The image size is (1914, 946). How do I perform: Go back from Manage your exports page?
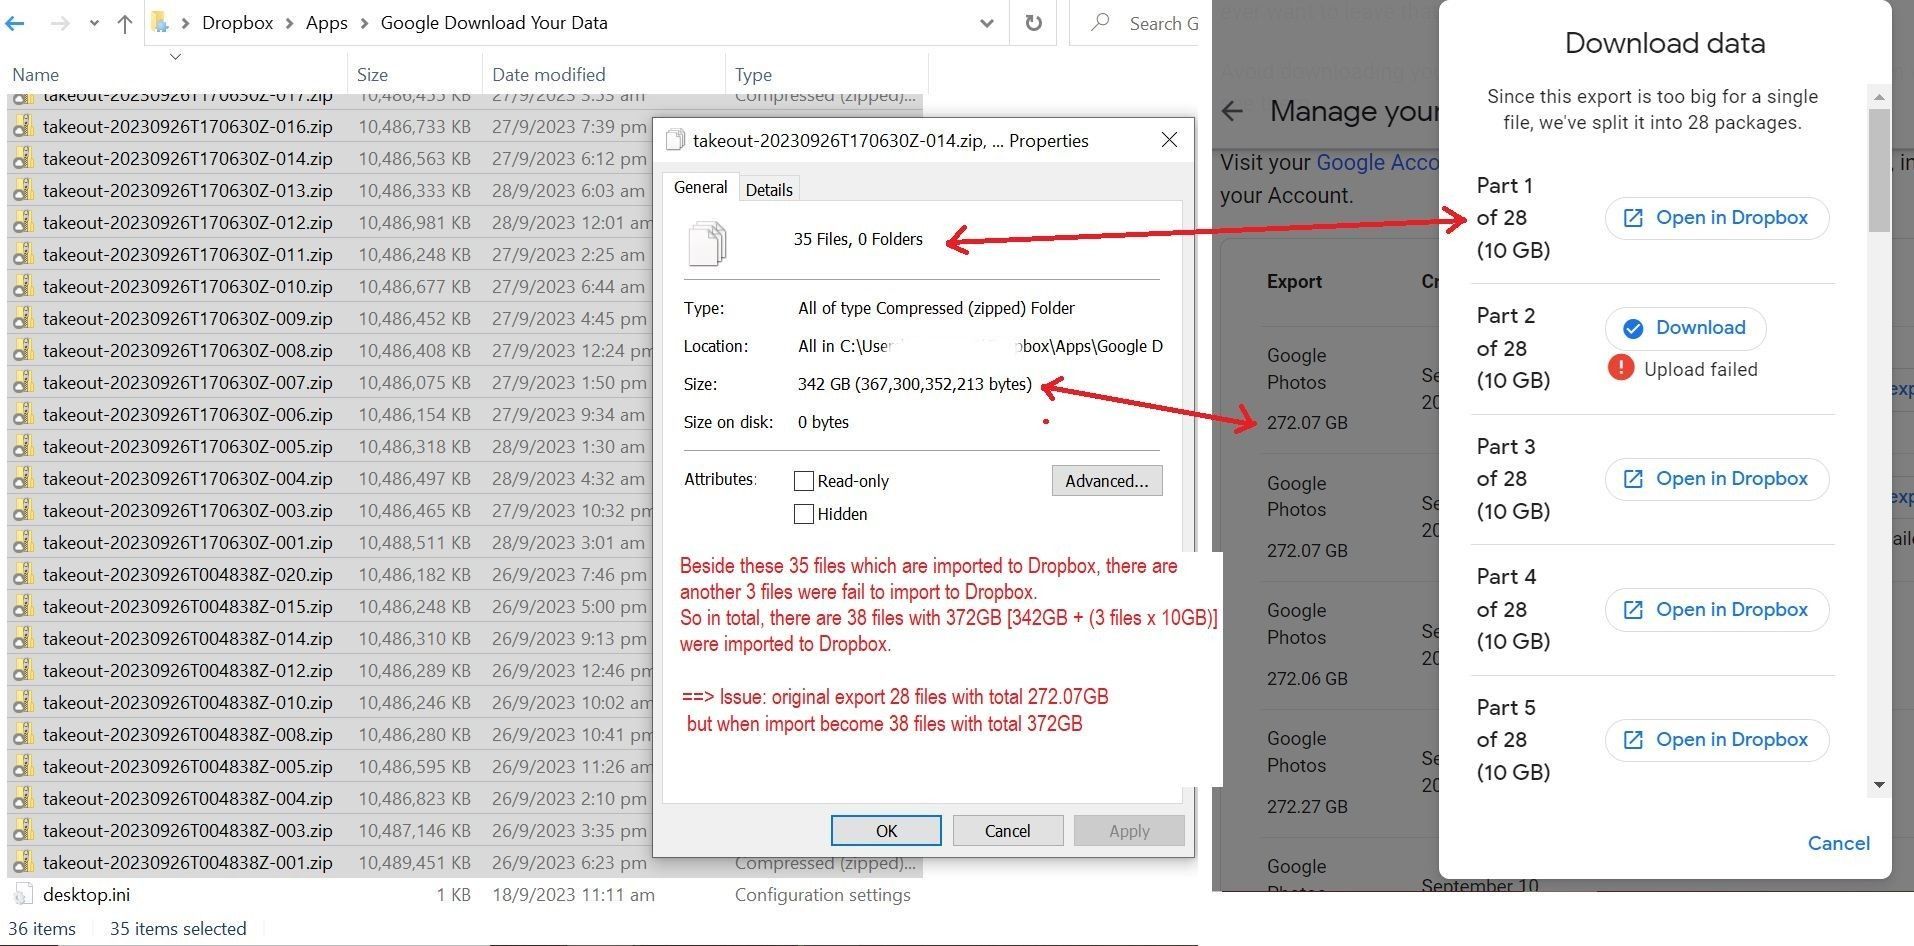coord(1233,111)
